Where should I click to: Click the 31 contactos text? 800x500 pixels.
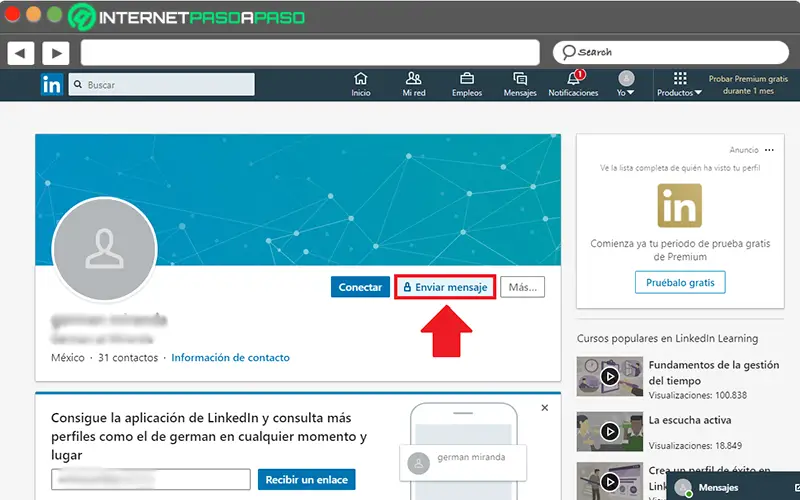click(128, 358)
